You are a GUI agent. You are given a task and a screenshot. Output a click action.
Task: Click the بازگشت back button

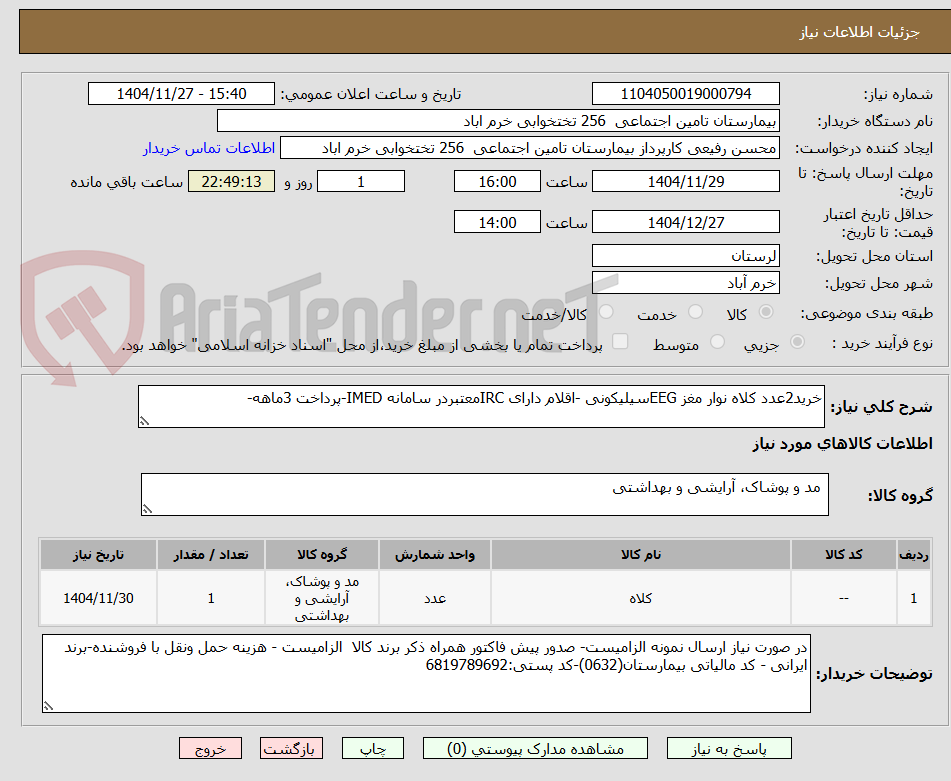pyautogui.click(x=291, y=748)
